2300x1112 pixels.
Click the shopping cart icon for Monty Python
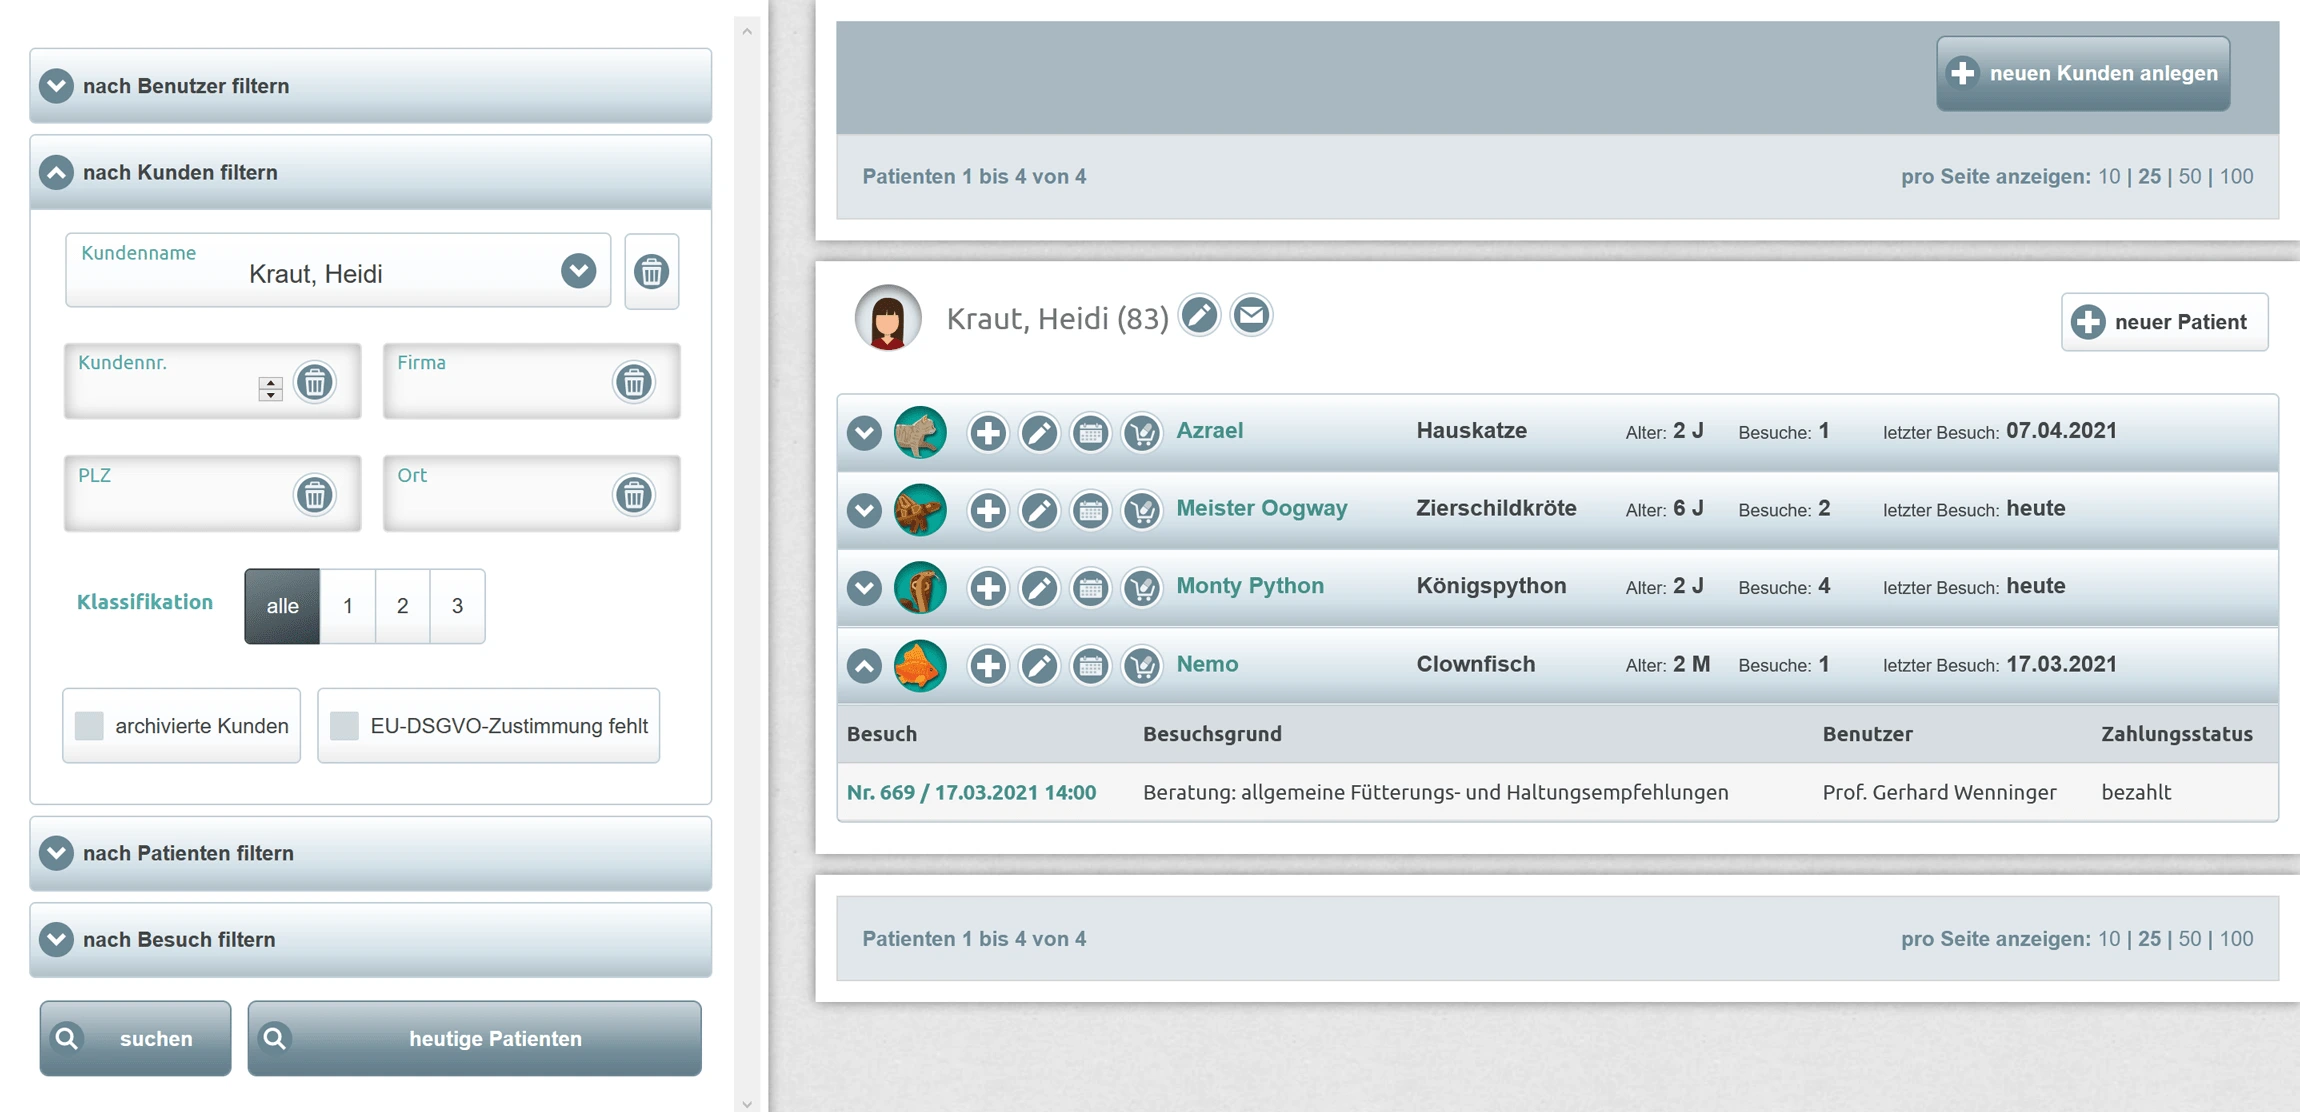1141,588
